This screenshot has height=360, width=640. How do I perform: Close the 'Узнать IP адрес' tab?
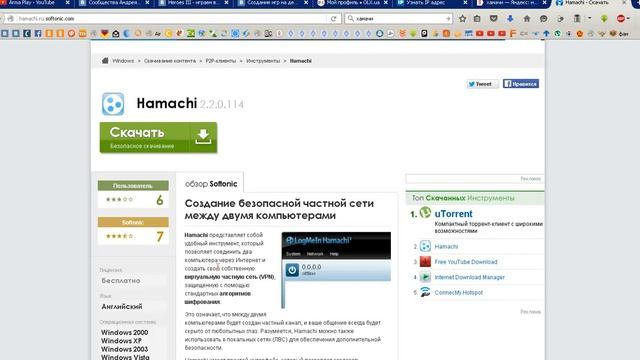465,3
